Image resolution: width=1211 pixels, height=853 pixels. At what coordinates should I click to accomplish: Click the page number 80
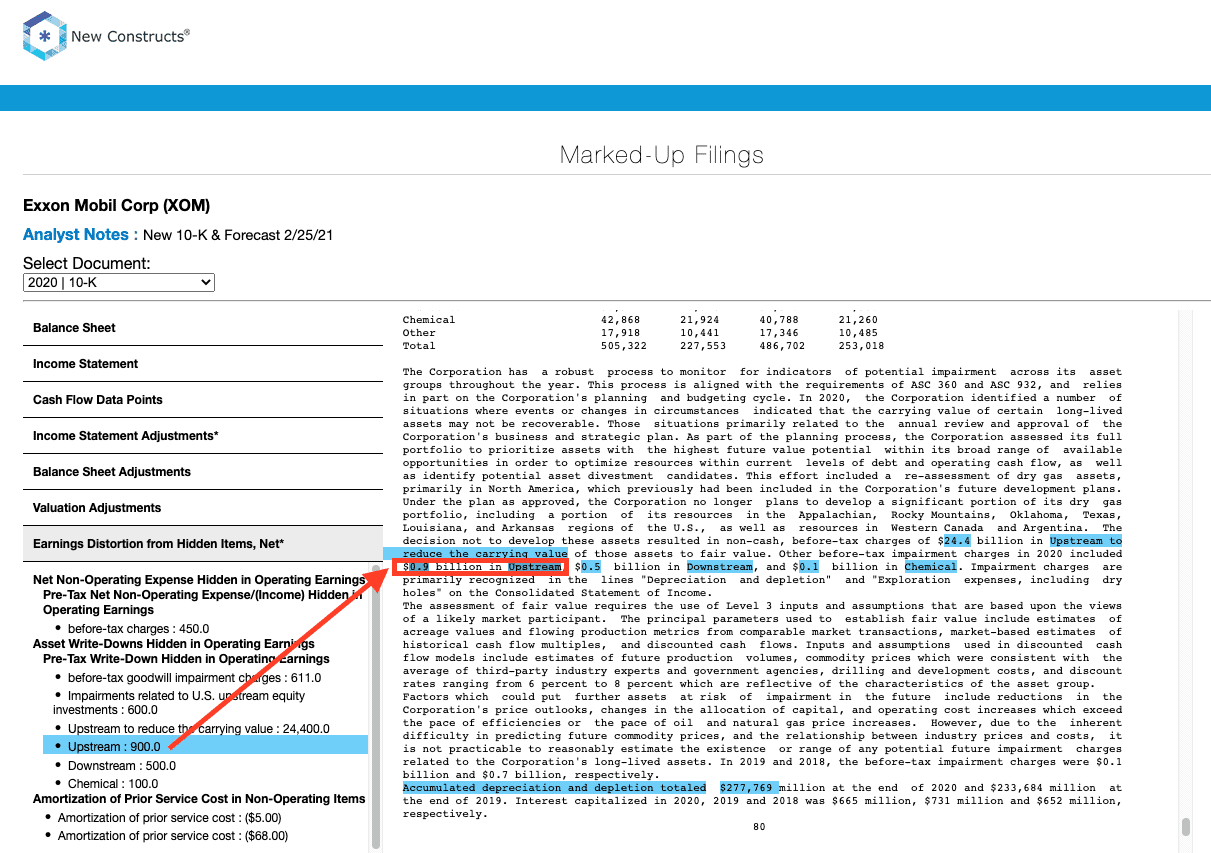759,827
